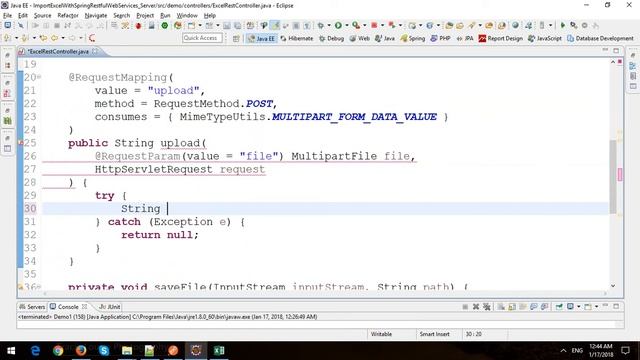This screenshot has width=640, height=360.
Task: Click the Back navigation arrow icon
Action: [54, 38]
